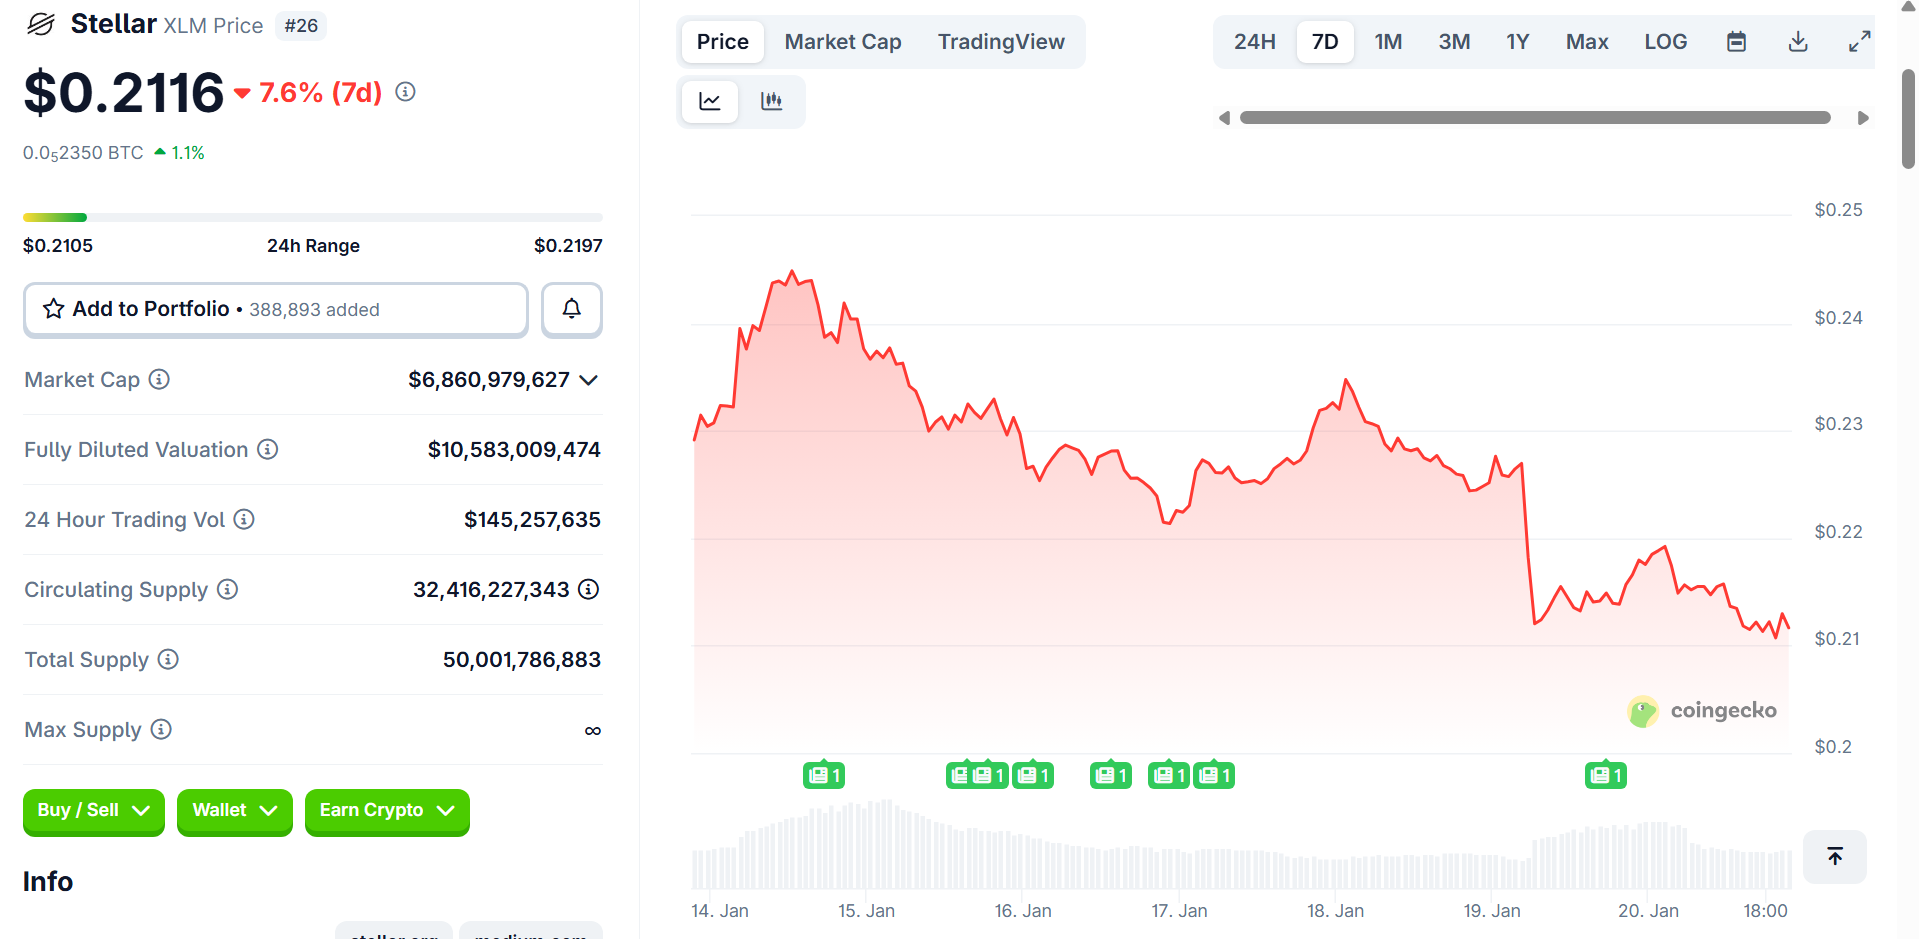
Task: Expand chart to fullscreen
Action: coord(1859,42)
